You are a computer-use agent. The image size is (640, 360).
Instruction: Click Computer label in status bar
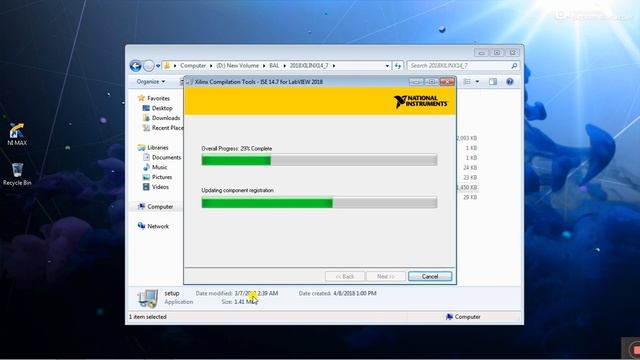tap(467, 317)
